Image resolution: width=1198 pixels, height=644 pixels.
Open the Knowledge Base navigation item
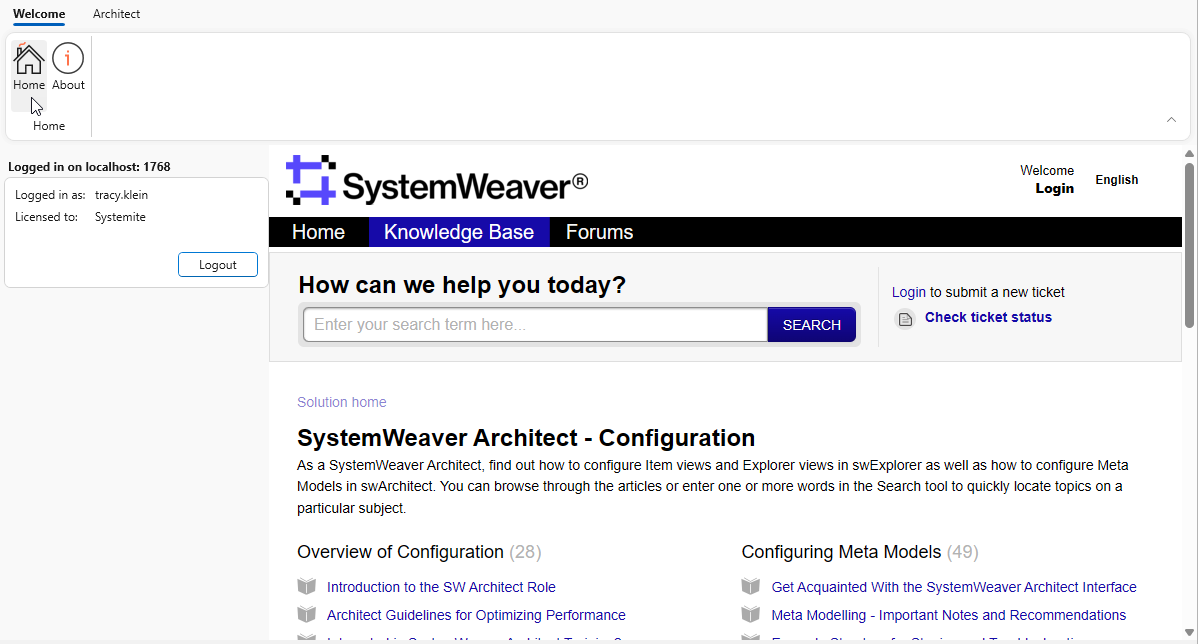[458, 232]
